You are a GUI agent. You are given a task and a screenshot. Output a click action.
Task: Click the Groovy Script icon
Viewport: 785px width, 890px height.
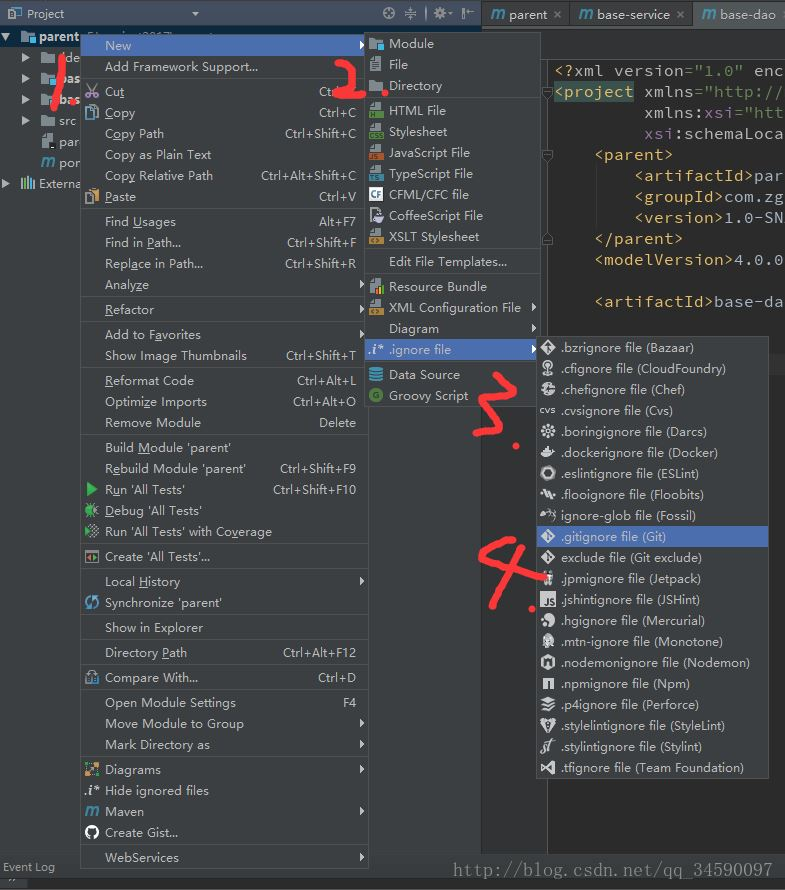[376, 396]
